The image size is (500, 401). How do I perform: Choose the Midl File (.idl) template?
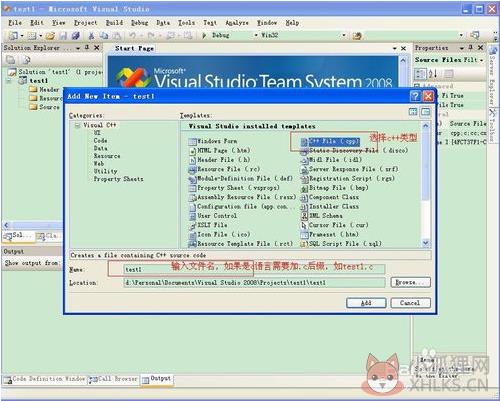(331, 160)
